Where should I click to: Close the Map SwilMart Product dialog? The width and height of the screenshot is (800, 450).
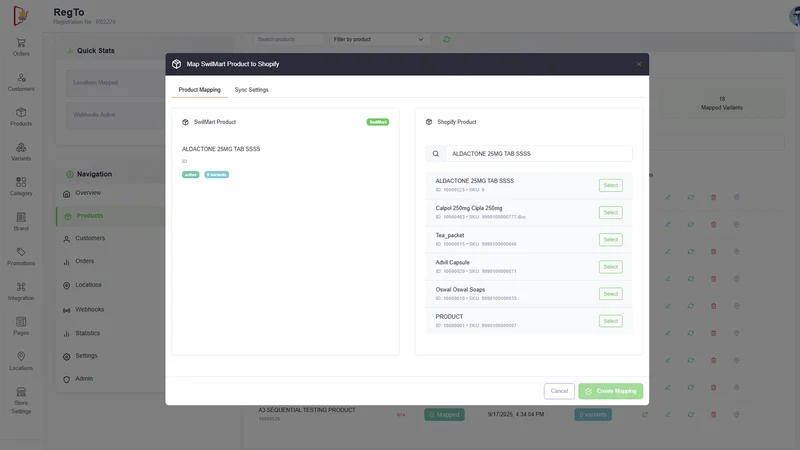(x=639, y=64)
